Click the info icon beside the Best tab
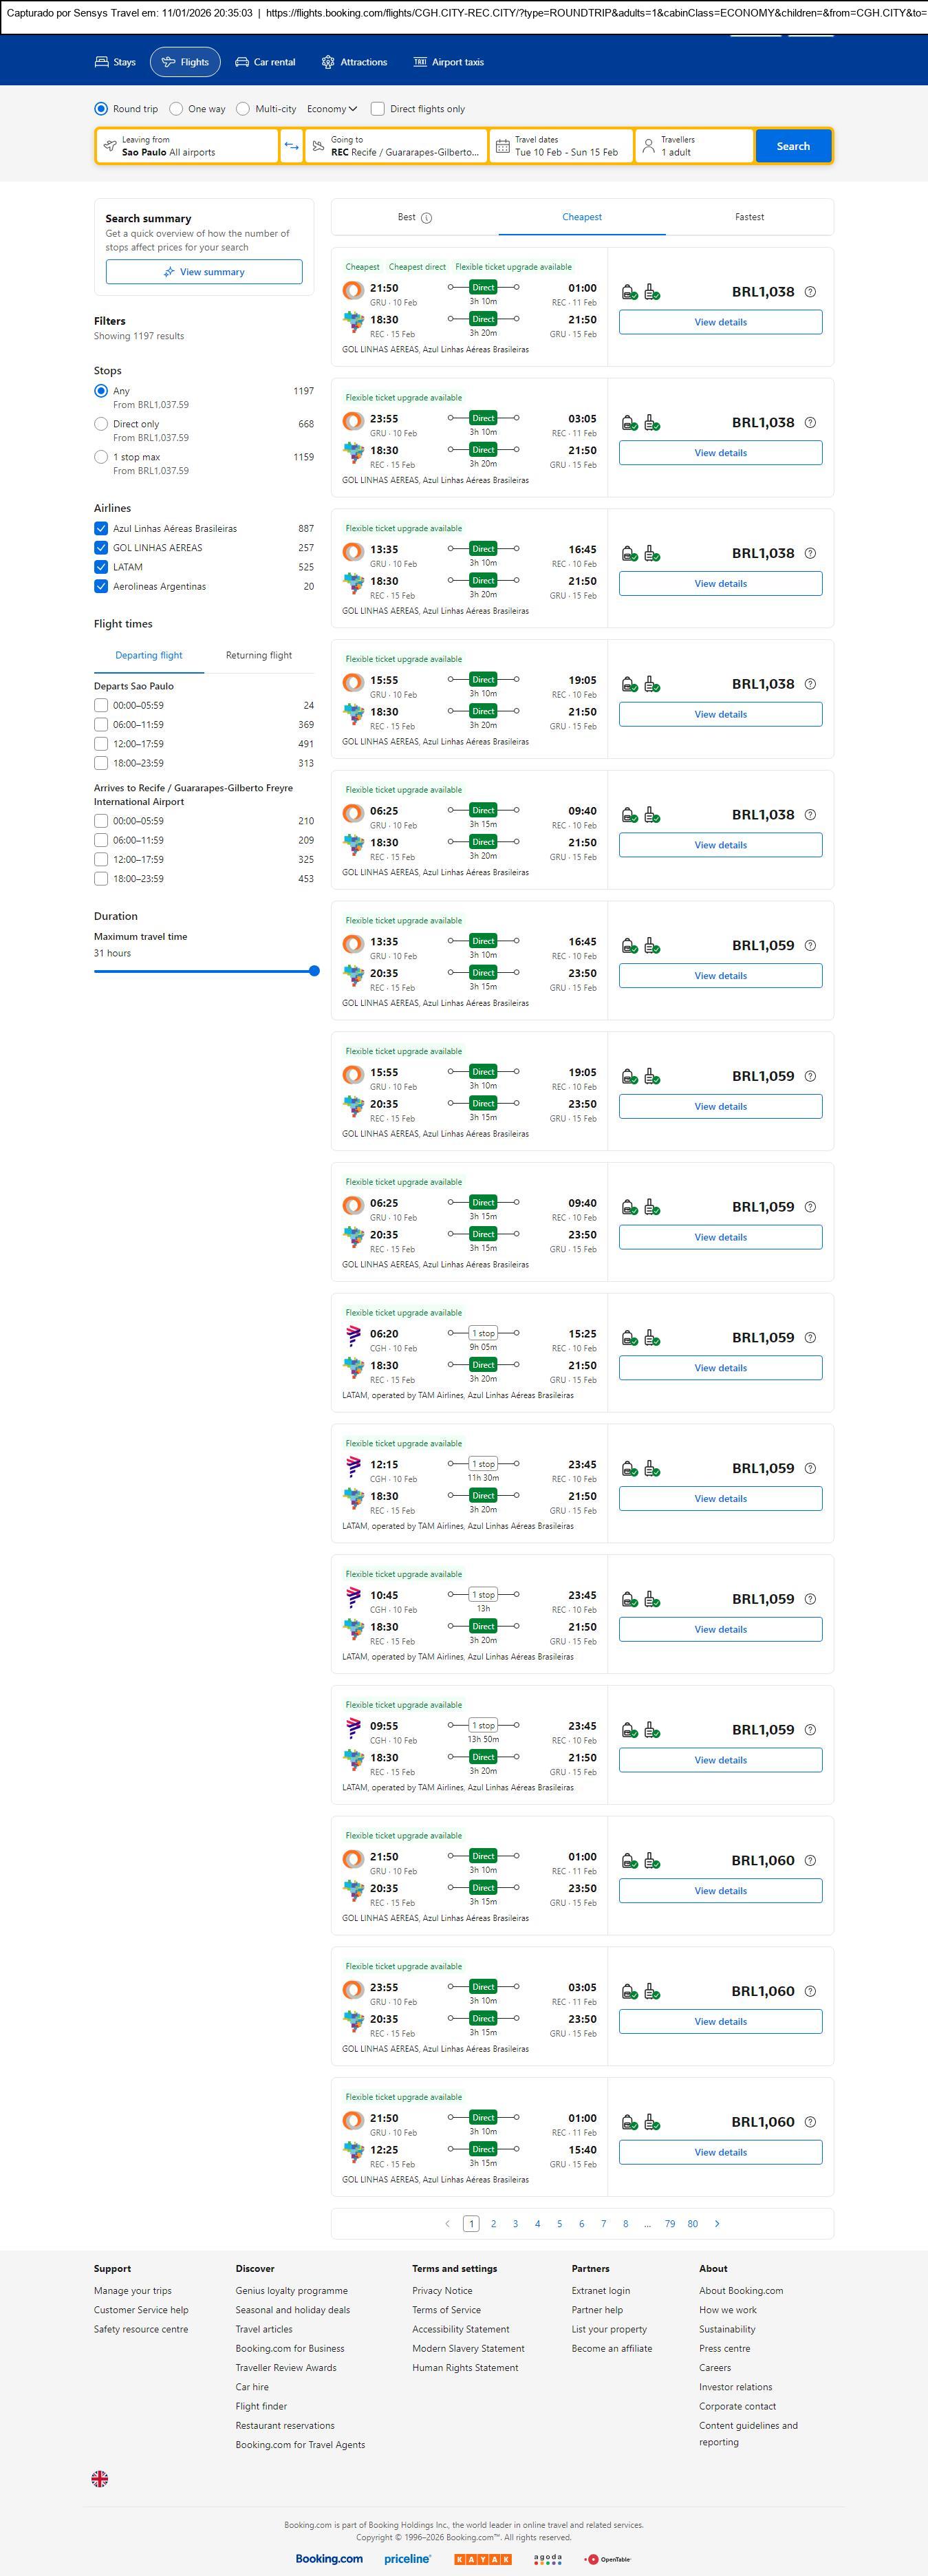This screenshot has height=2576, width=928. tap(427, 218)
